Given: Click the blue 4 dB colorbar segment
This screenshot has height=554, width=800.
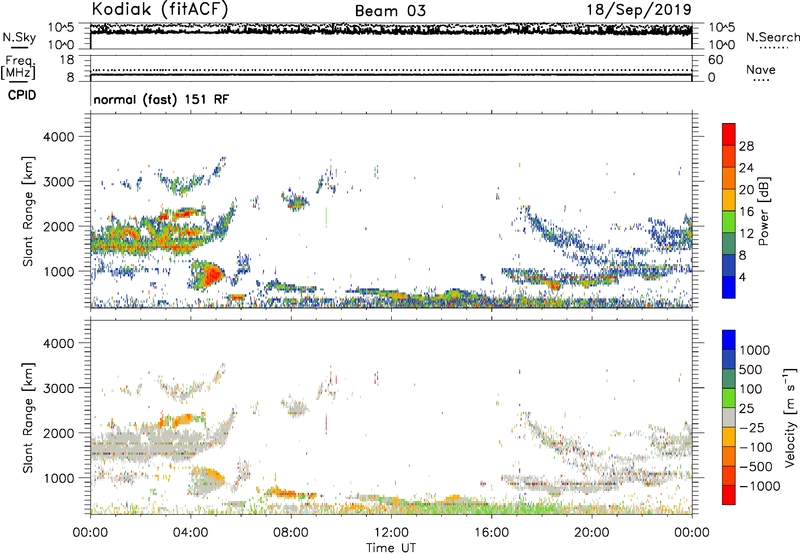Looking at the screenshot, I should pyautogui.click(x=729, y=287).
